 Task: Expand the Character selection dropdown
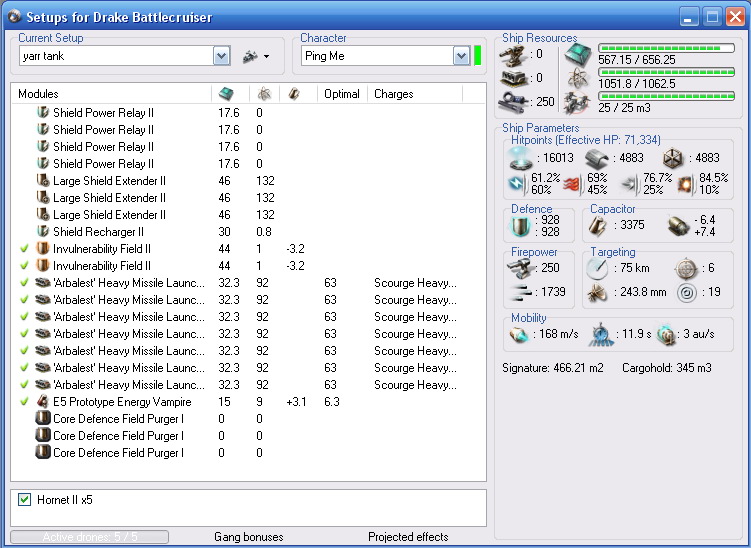(461, 56)
